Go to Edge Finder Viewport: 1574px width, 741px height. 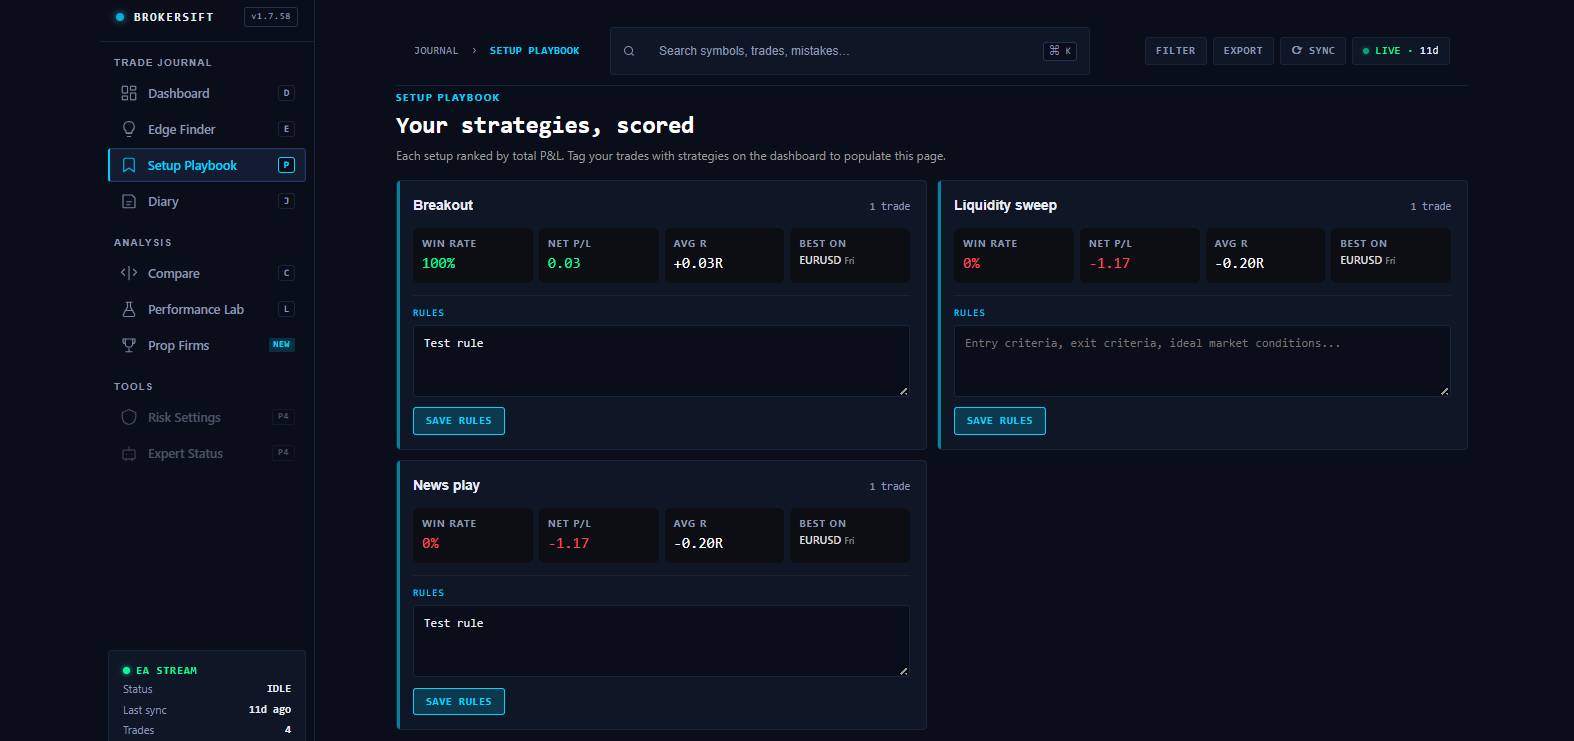(x=207, y=129)
